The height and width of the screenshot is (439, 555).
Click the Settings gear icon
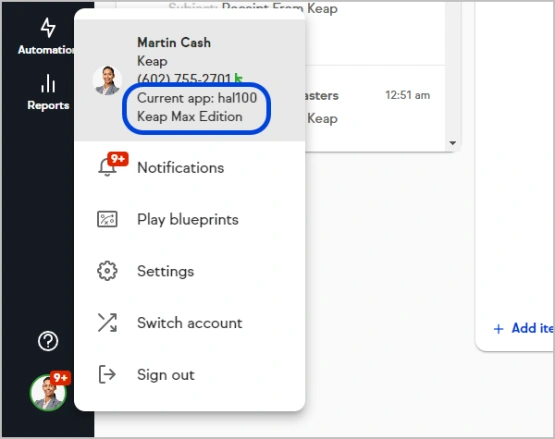pos(107,271)
